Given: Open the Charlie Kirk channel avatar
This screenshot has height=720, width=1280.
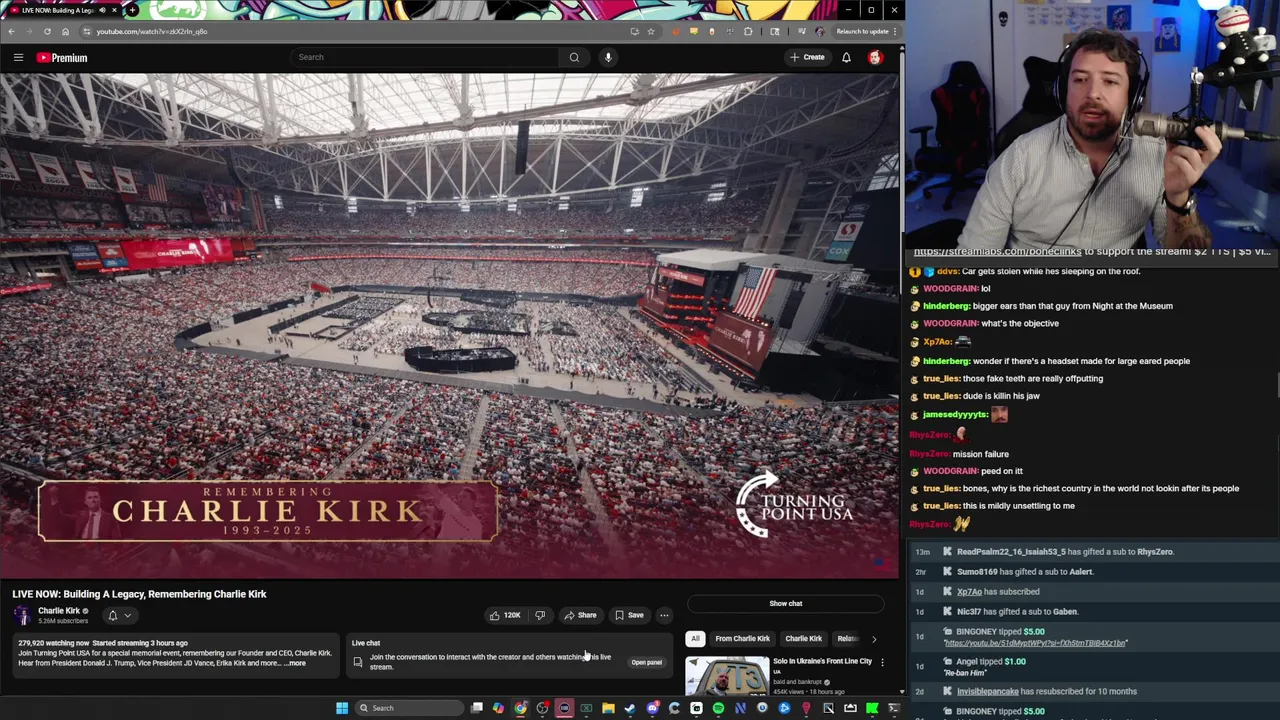Looking at the screenshot, I should (22, 615).
